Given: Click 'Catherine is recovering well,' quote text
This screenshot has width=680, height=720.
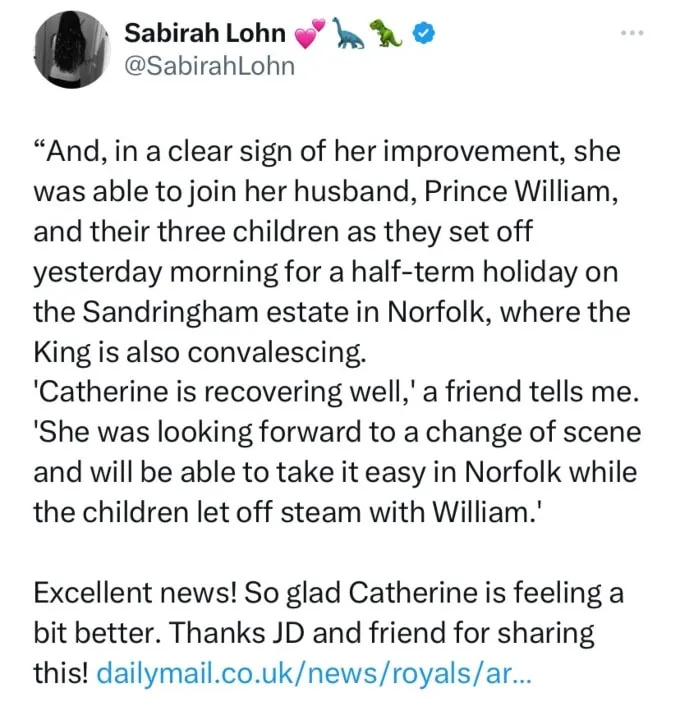Looking at the screenshot, I should [225, 393].
